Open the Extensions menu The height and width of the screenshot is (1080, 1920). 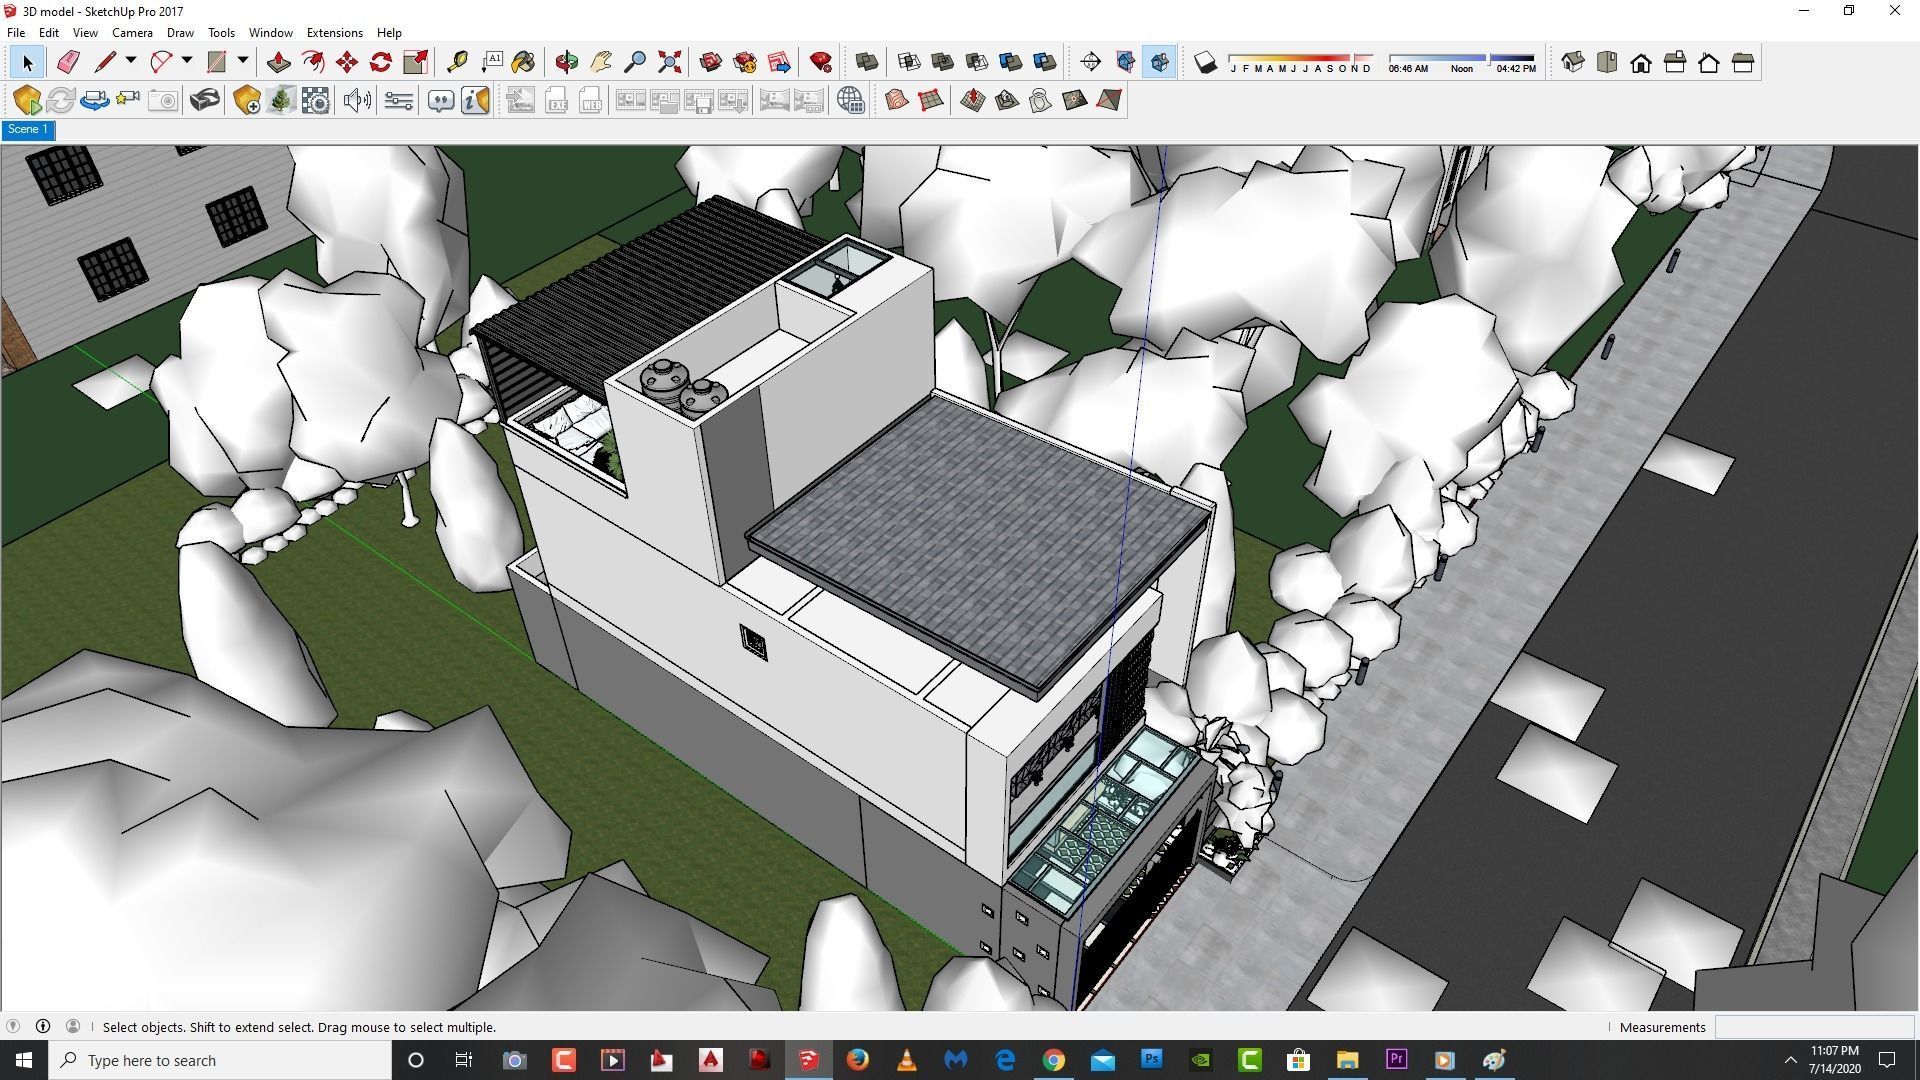pos(334,33)
